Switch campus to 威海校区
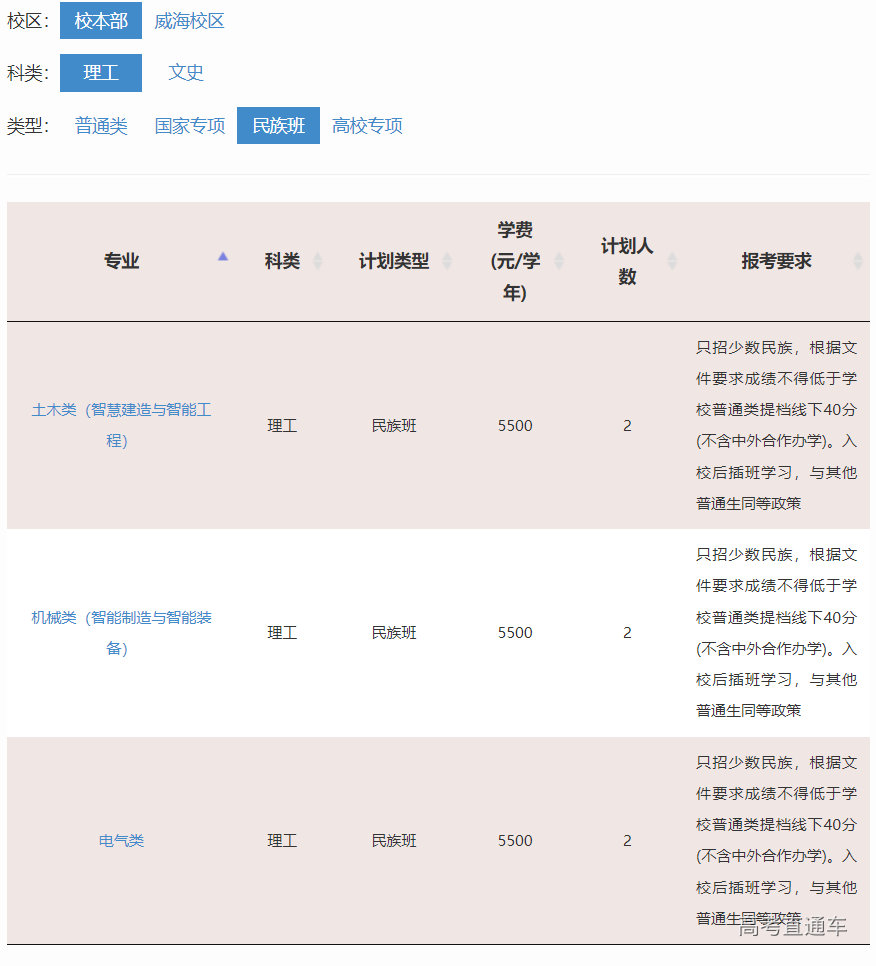Image resolution: width=876 pixels, height=966 pixels. (190, 21)
